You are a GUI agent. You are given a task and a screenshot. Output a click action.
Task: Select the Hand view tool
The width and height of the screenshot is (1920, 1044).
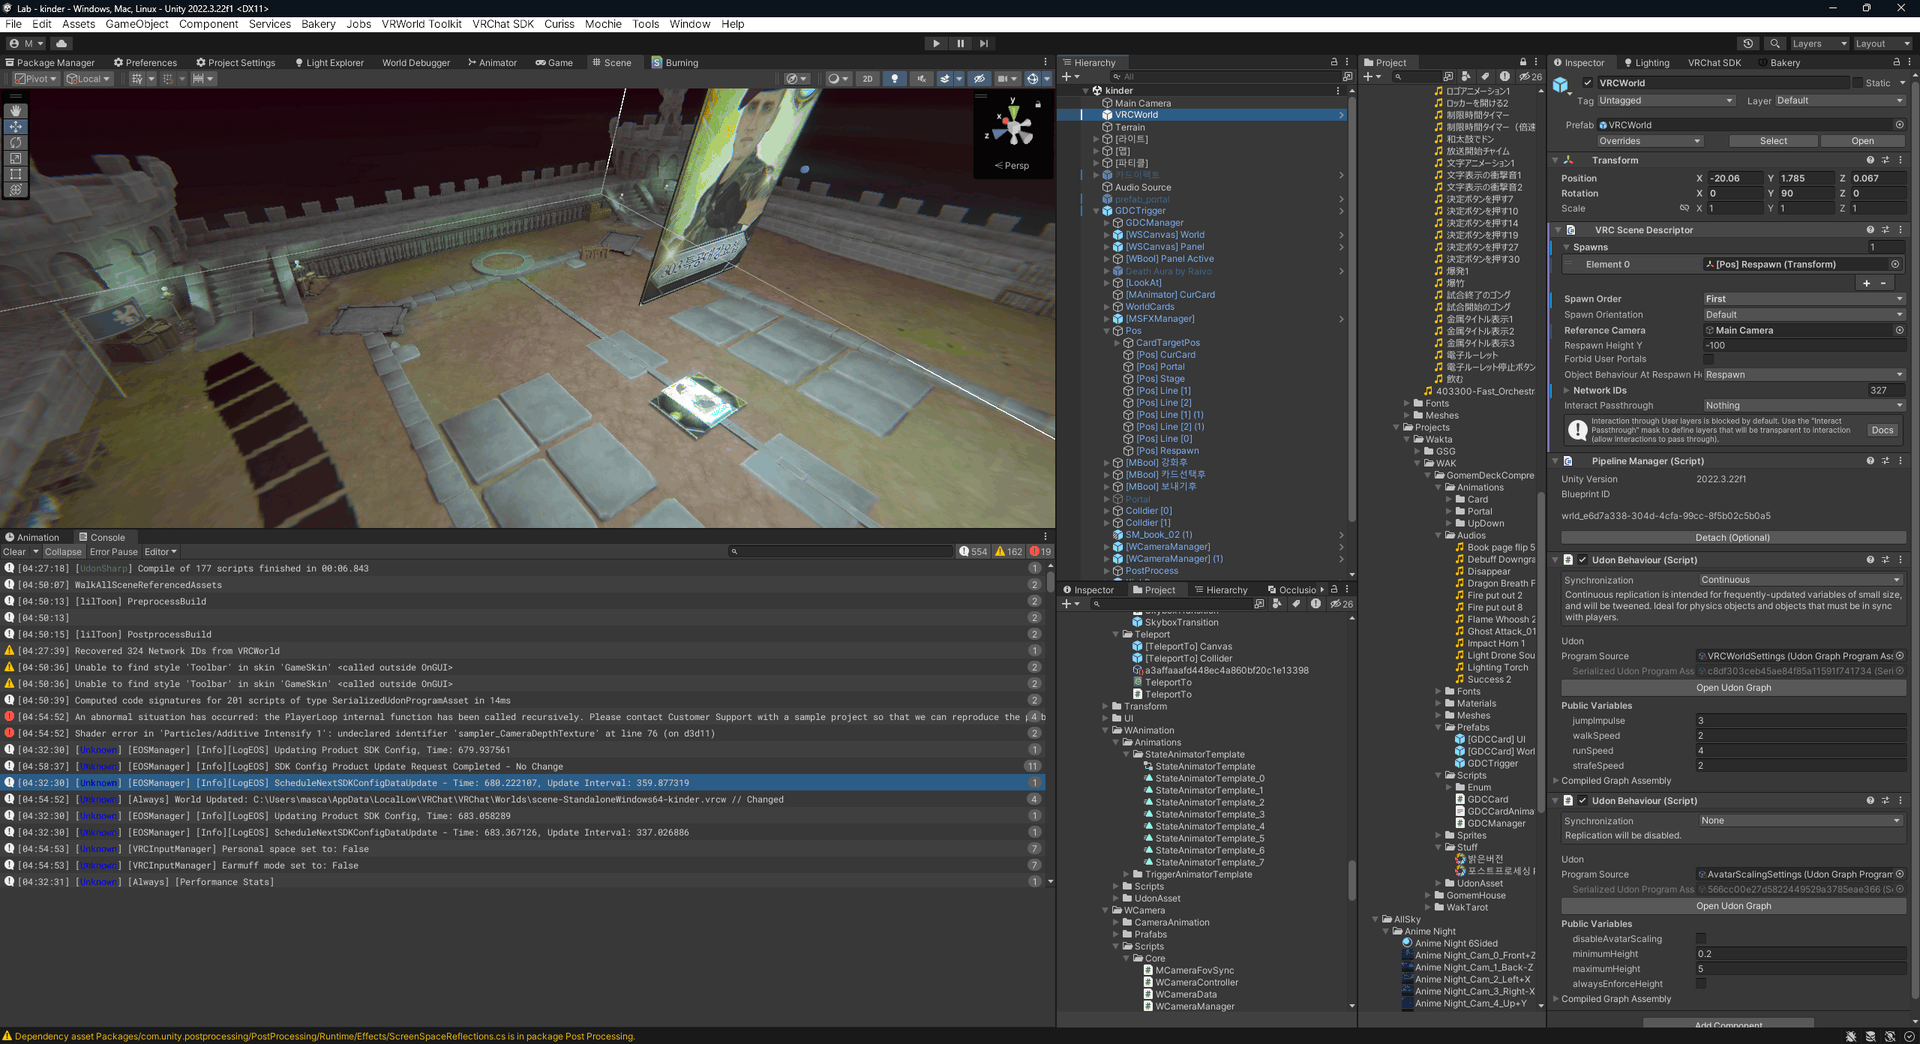point(15,111)
